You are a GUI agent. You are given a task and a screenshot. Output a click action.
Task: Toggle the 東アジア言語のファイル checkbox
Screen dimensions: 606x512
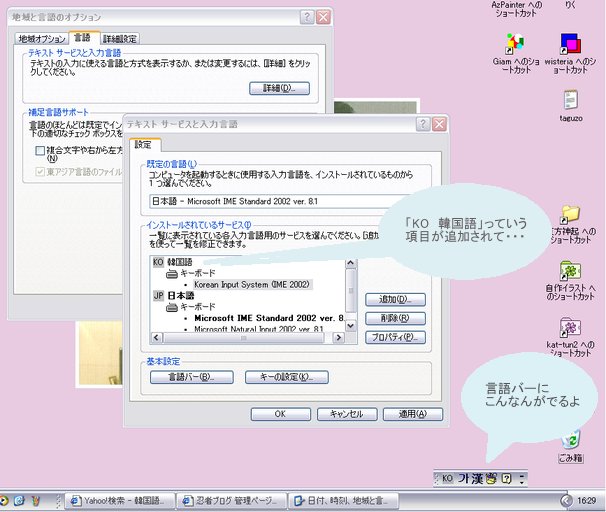click(40, 171)
